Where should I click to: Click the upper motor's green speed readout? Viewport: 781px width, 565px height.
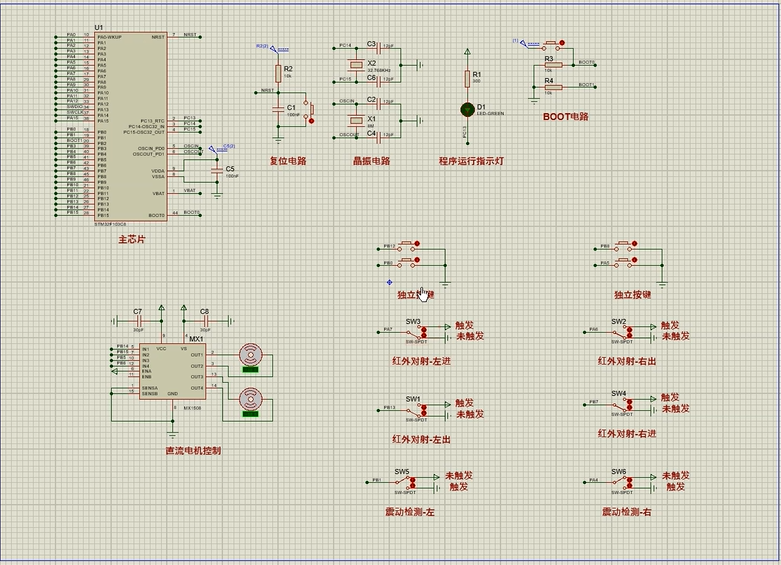[250, 369]
